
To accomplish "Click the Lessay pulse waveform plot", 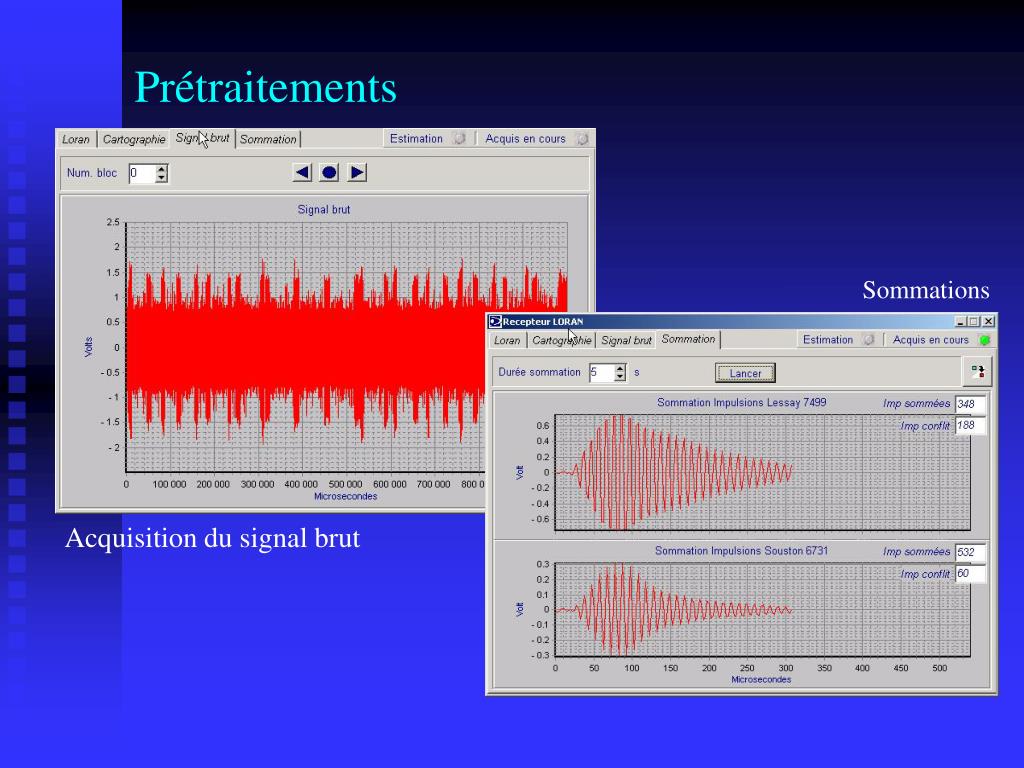I will [762, 472].
